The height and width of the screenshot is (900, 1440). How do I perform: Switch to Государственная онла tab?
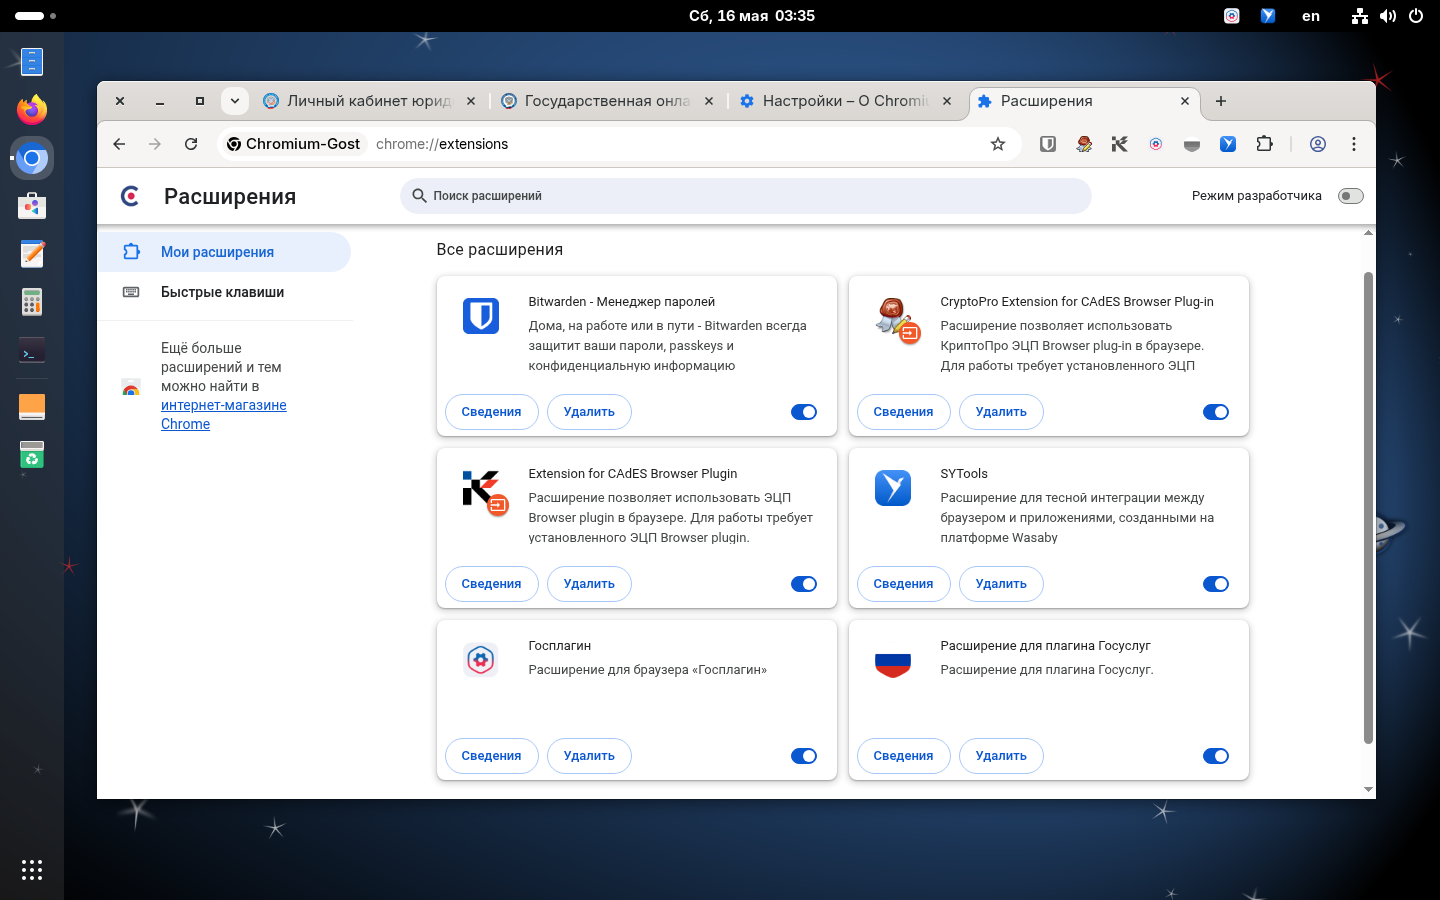[608, 101]
